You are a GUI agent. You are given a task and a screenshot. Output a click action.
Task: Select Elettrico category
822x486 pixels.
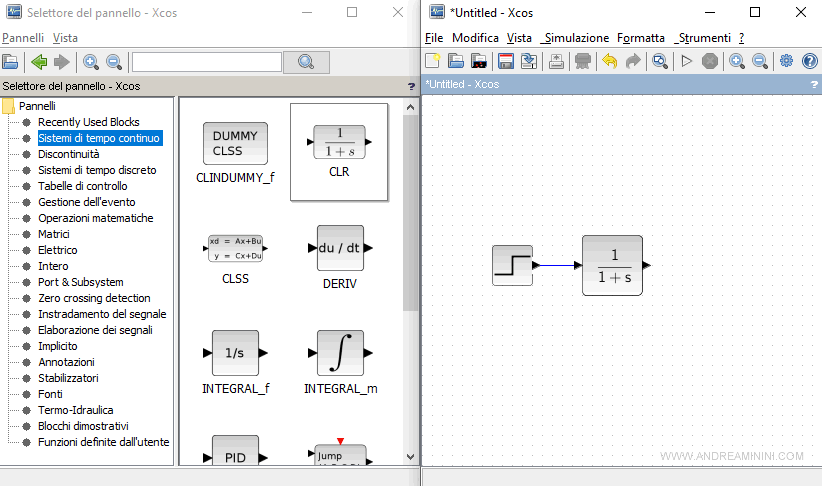click(58, 250)
